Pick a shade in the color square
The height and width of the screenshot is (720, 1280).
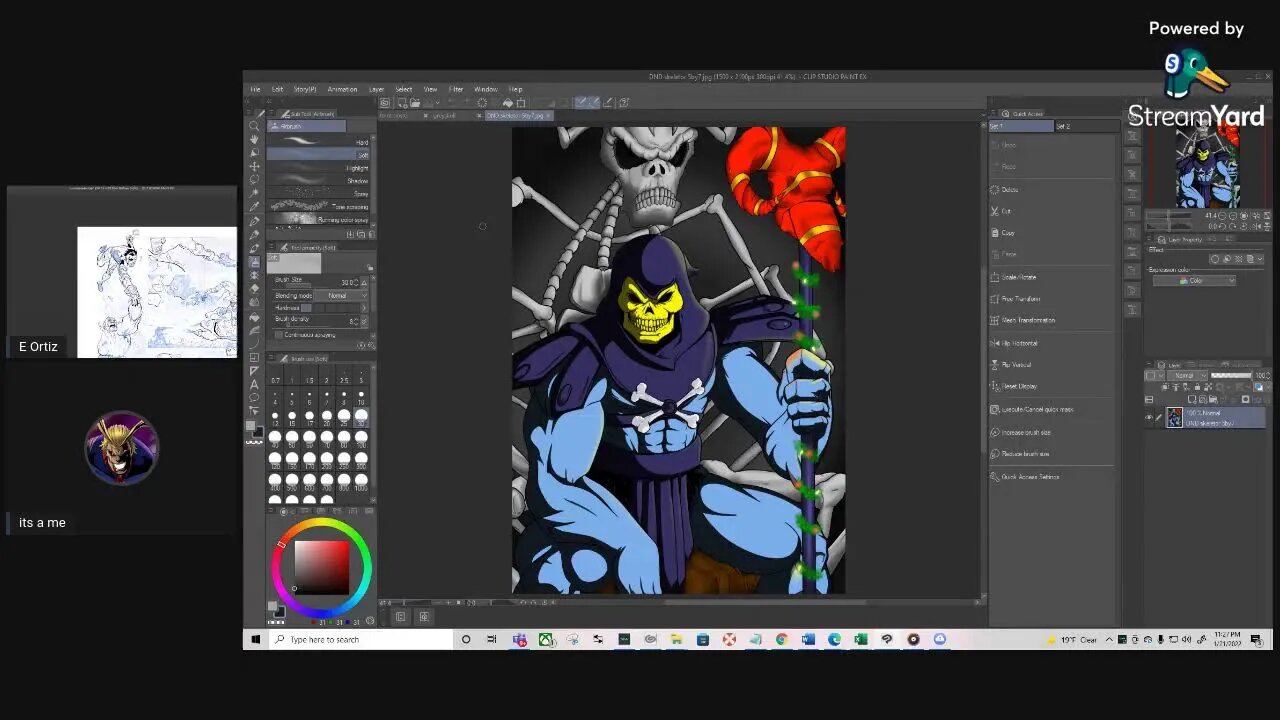tap(322, 567)
